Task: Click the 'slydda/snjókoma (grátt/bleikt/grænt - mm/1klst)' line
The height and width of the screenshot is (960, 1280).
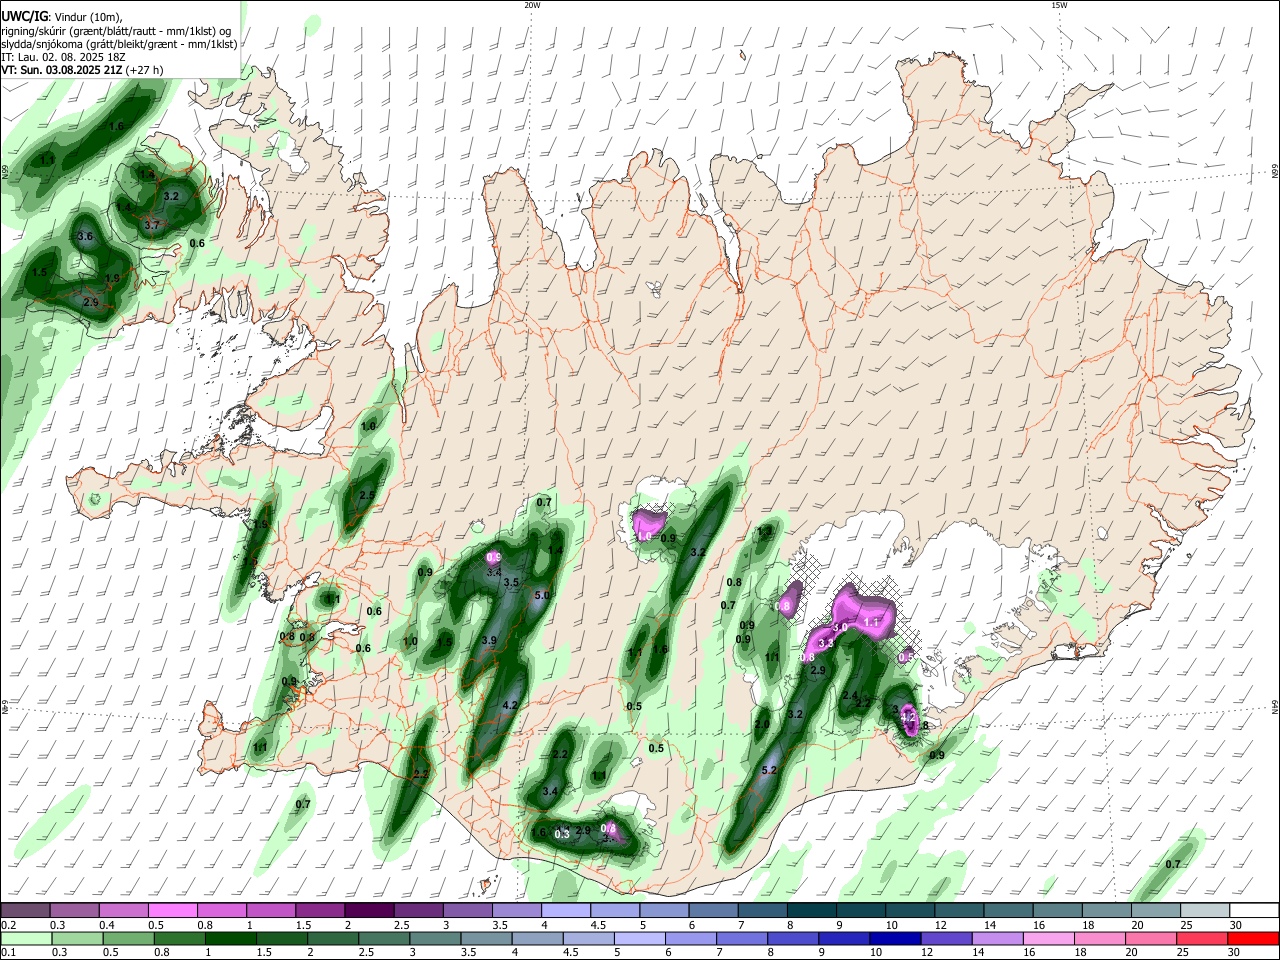Action: pos(119,44)
